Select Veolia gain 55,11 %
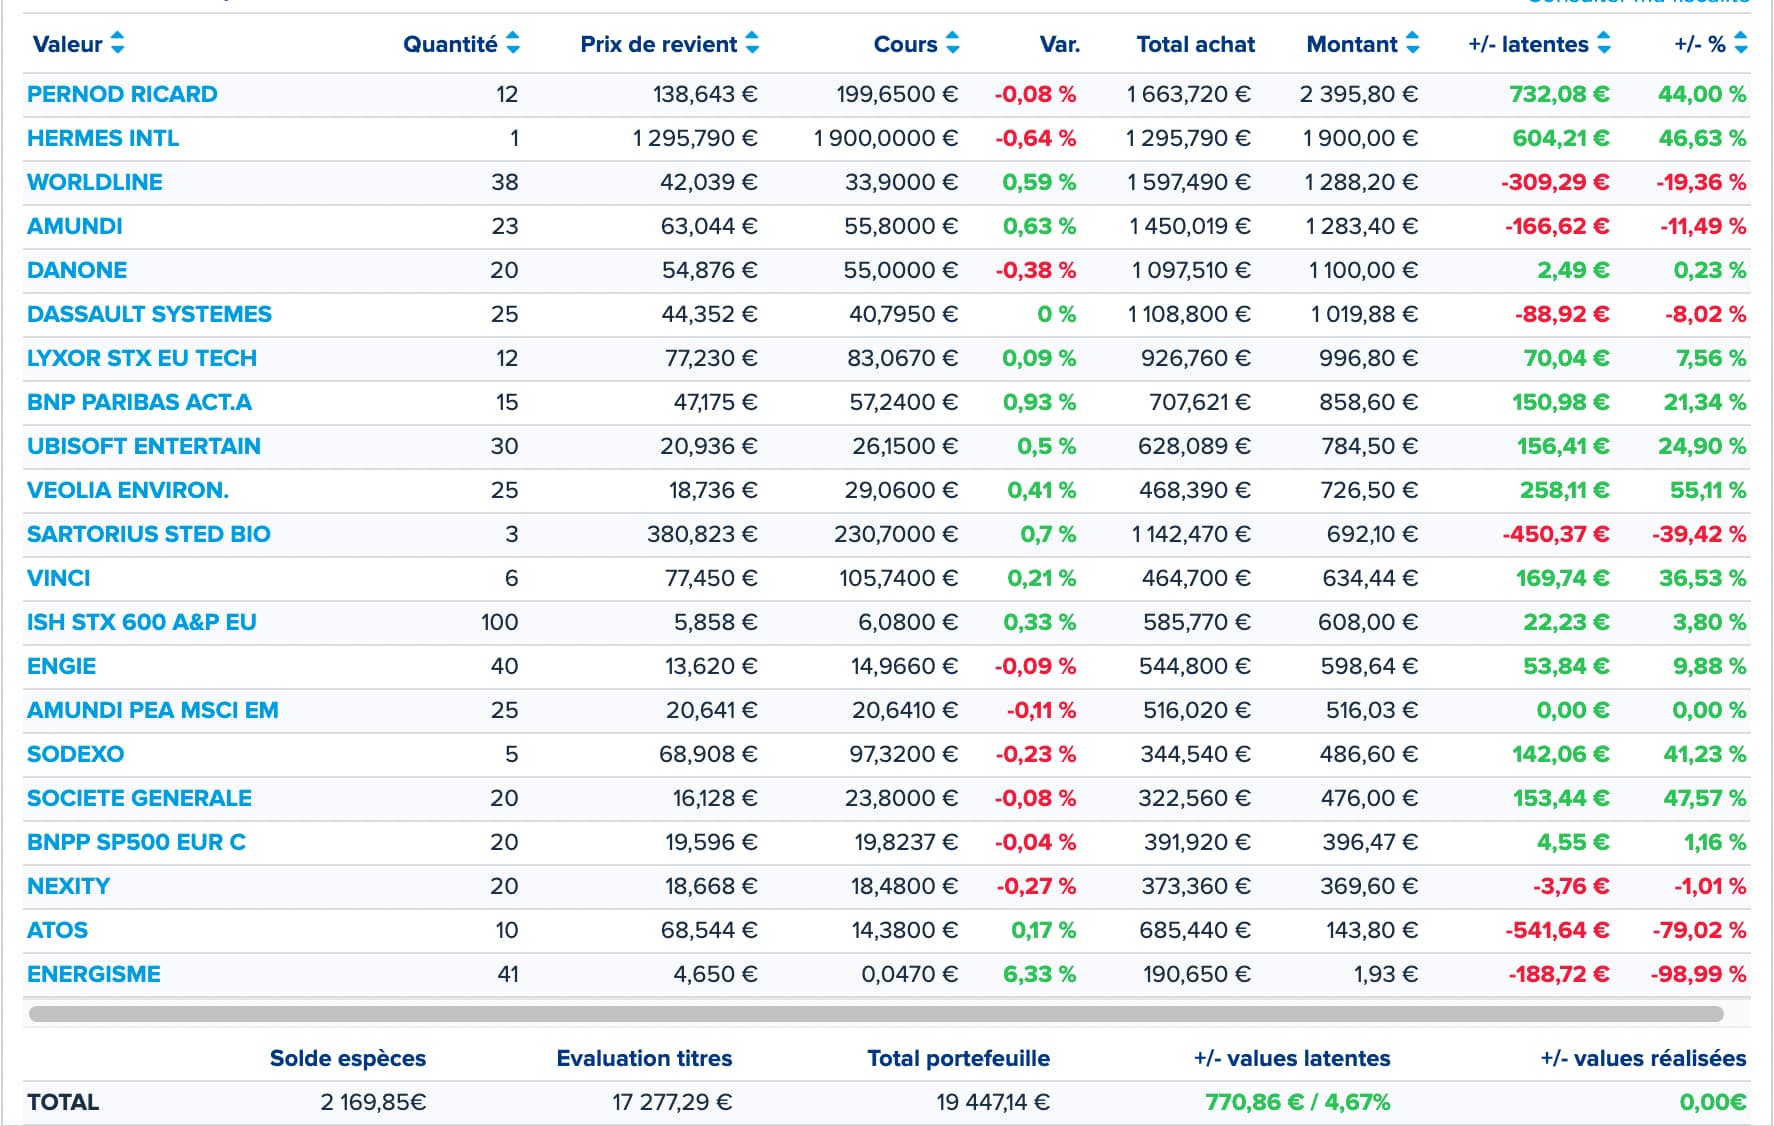 tap(1708, 490)
